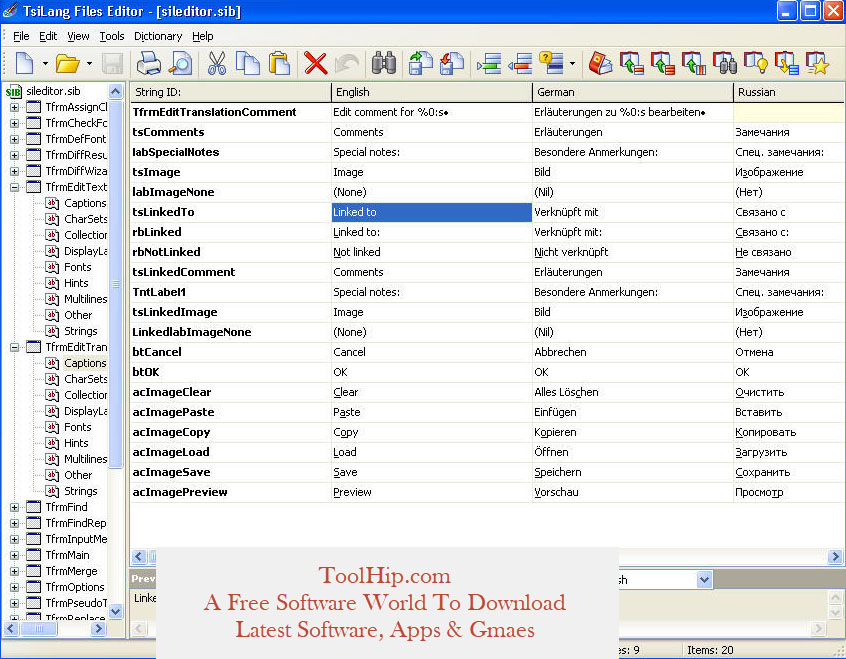This screenshot has width=846, height=659.
Task: Expand the TfrmOptions tree node
Action: 15,587
